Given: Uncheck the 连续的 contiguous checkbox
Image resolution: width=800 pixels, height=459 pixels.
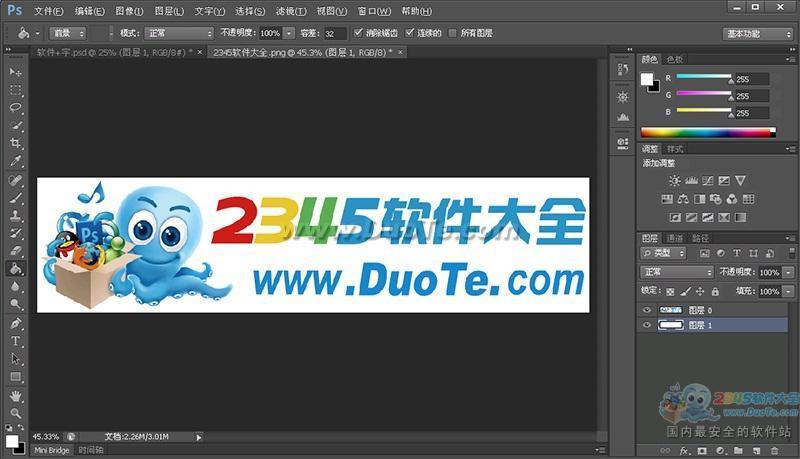Looking at the screenshot, I should coord(410,33).
